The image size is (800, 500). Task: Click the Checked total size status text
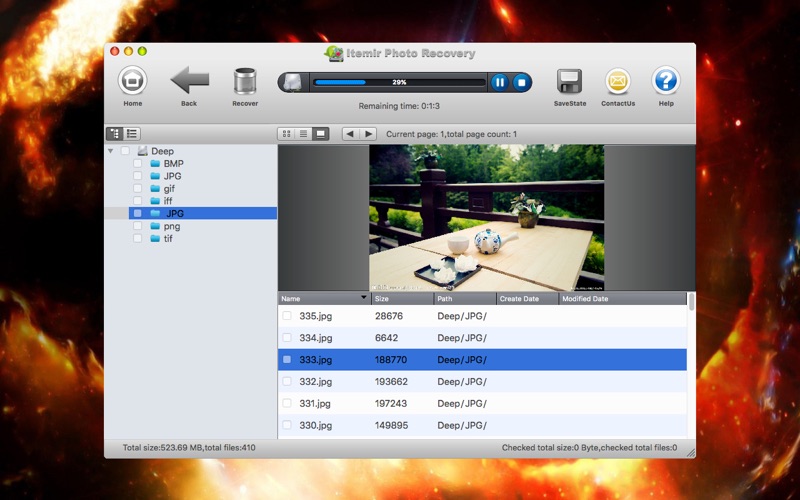[x=589, y=447]
